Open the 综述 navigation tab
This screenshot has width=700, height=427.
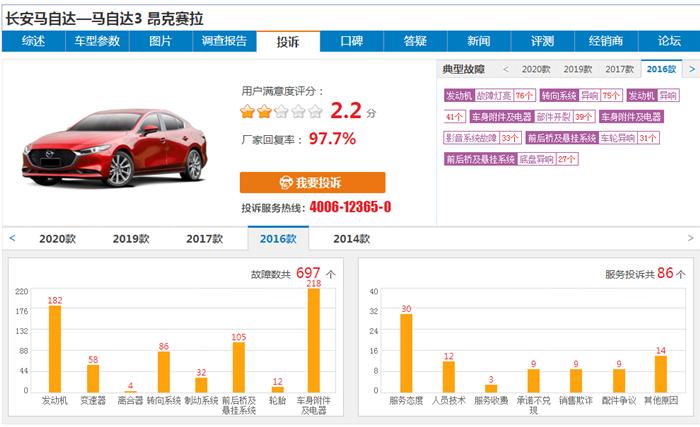pyautogui.click(x=33, y=41)
